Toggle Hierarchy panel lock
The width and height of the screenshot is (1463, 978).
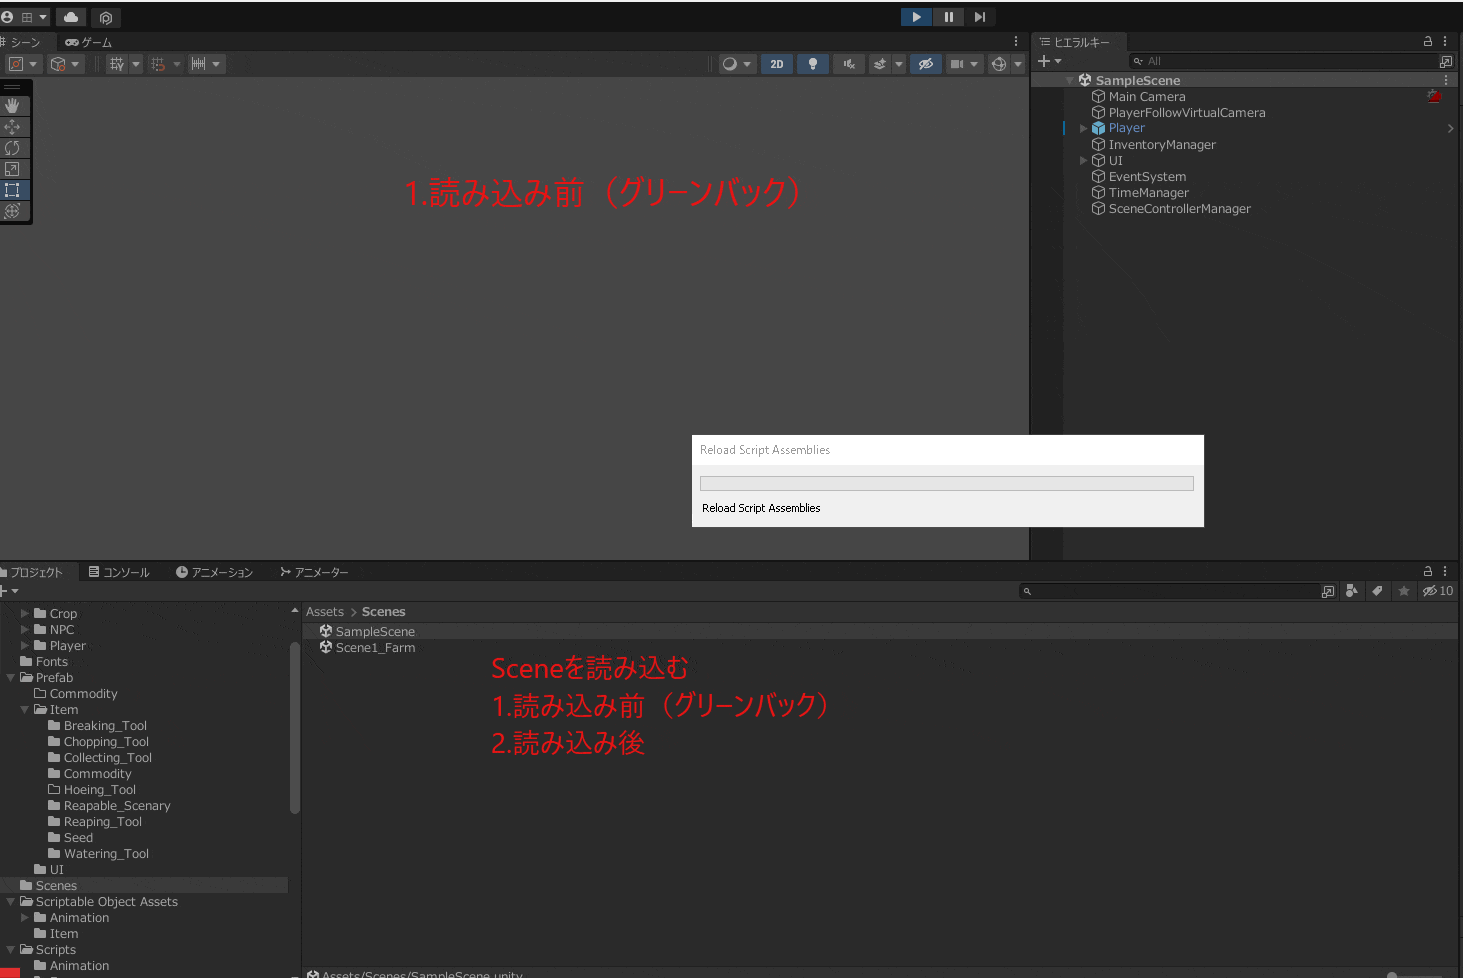[x=1428, y=41]
